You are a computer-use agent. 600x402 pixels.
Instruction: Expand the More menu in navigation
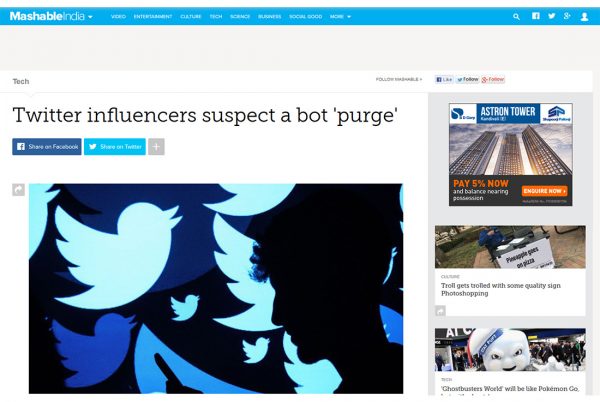(x=340, y=17)
